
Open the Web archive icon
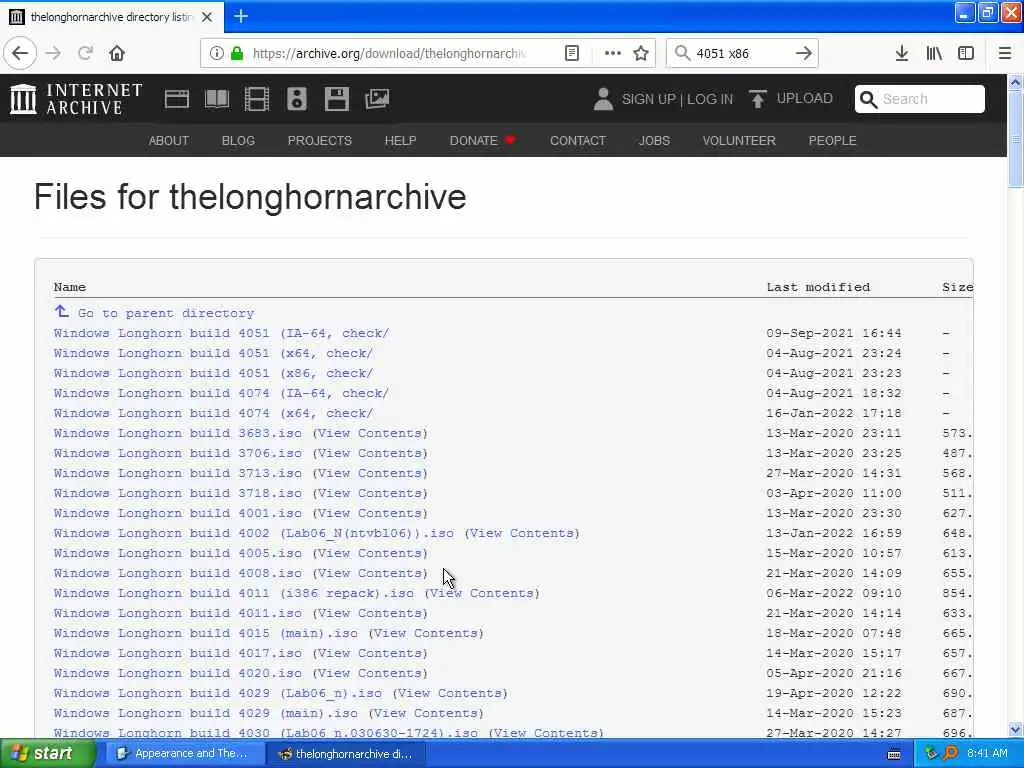(x=176, y=99)
